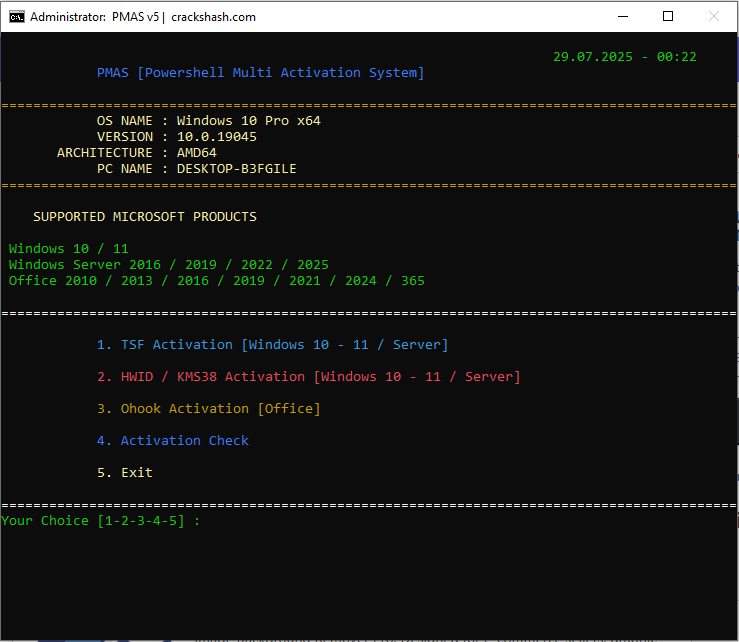The image size is (739, 642).
Task: Click the 'PC NAME : DESKTOP-B3FGILE' line
Action: click(197, 169)
